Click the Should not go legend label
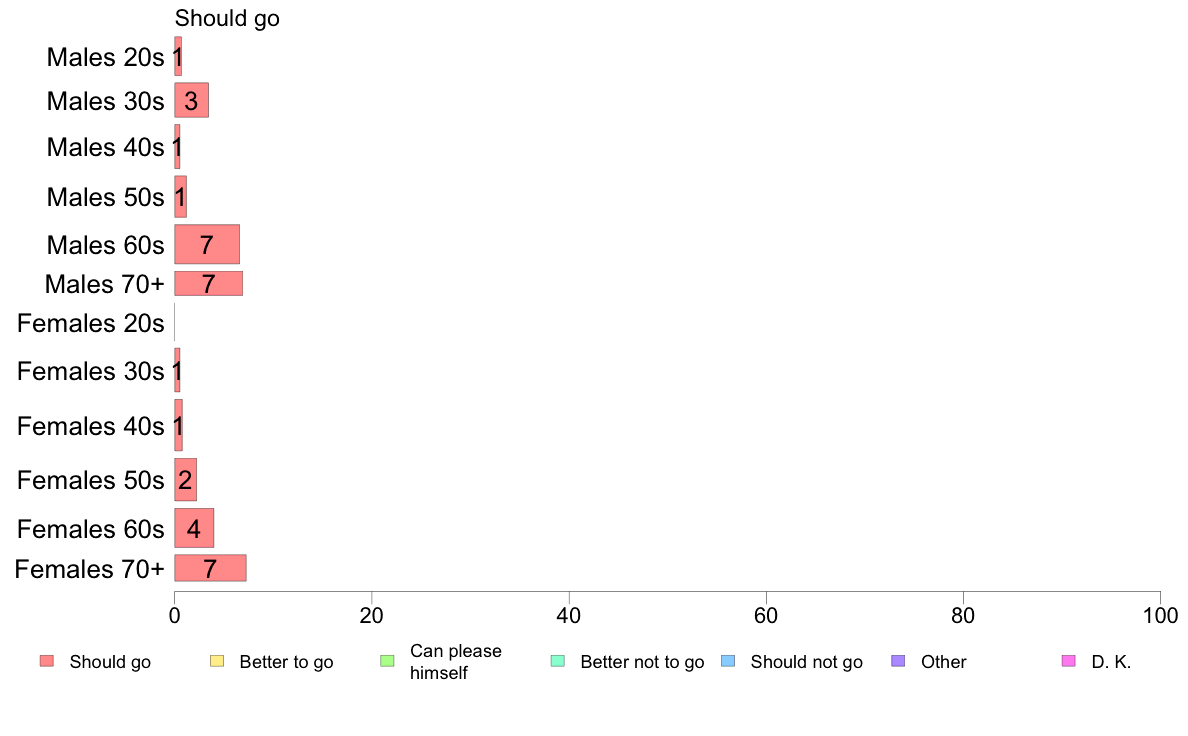The image size is (1188, 736). click(807, 662)
